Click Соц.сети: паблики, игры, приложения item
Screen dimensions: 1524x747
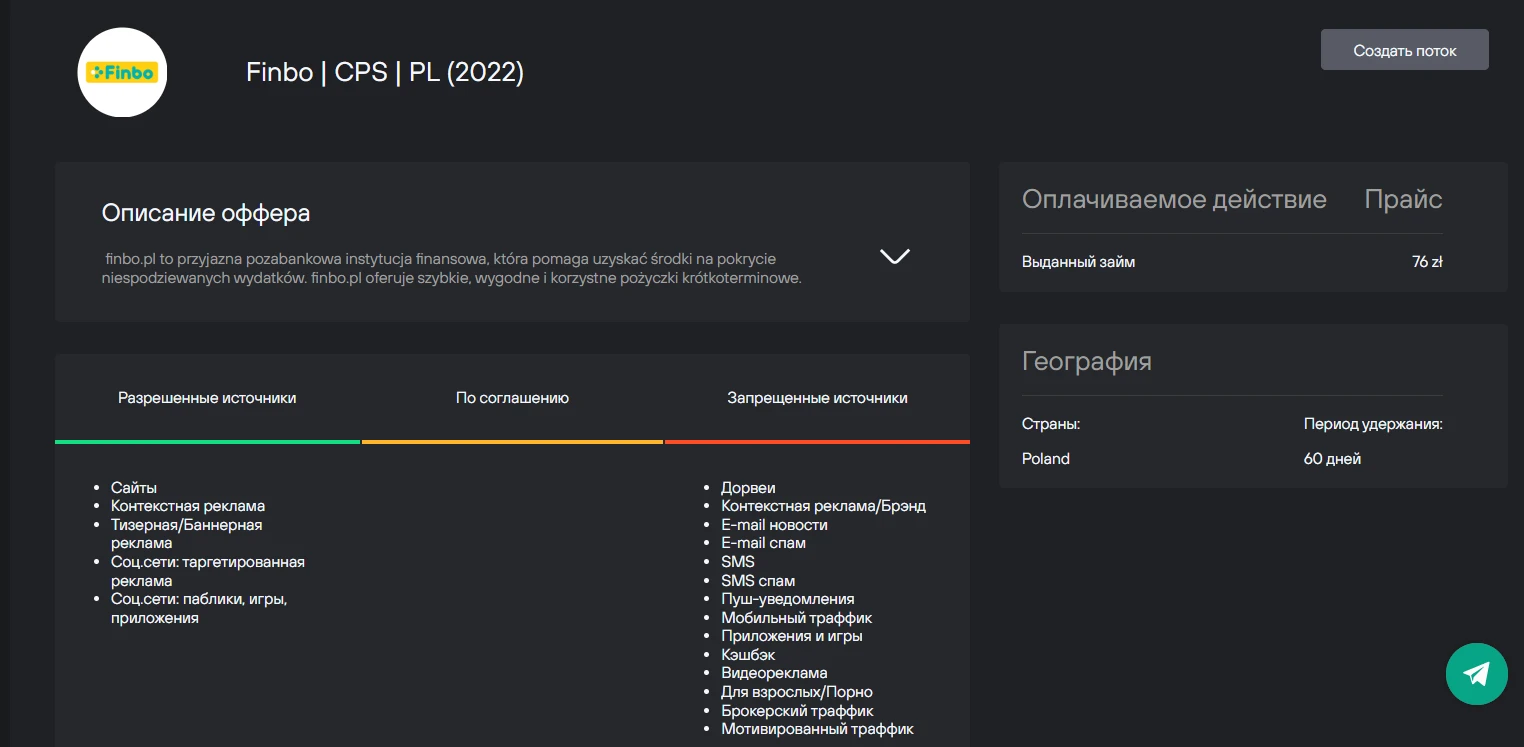click(199, 608)
